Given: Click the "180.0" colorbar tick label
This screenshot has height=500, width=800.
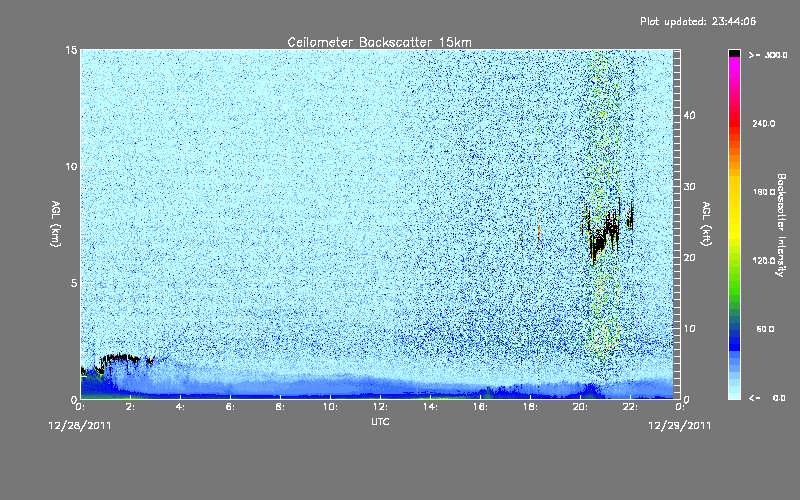Looking at the screenshot, I should (764, 192).
